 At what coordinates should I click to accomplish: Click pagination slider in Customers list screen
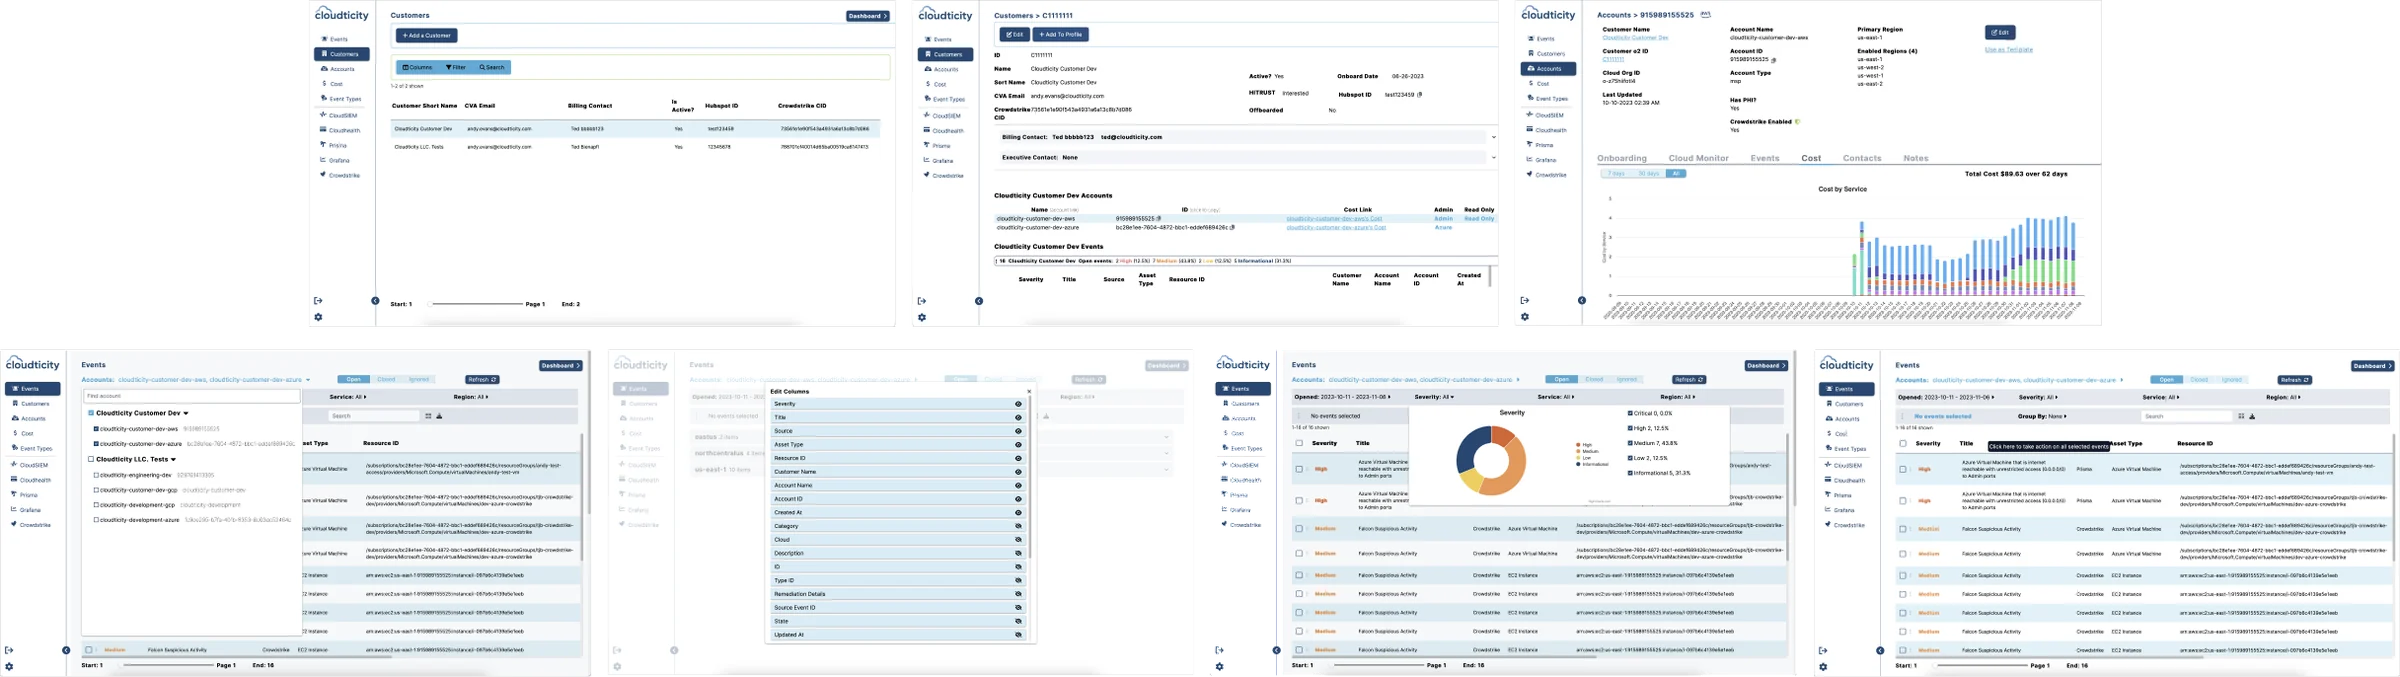(476, 304)
